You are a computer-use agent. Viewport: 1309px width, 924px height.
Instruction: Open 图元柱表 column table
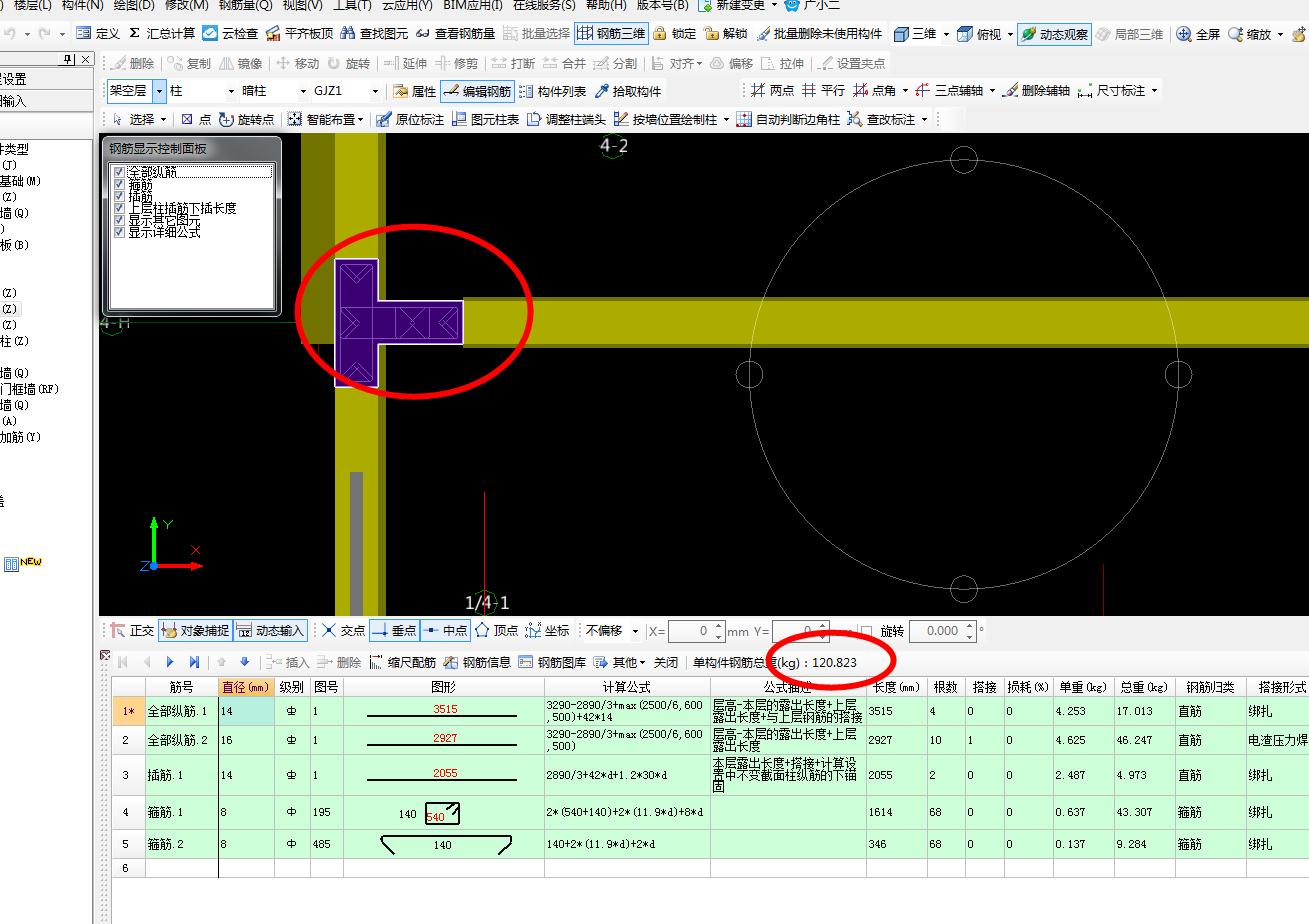(486, 119)
